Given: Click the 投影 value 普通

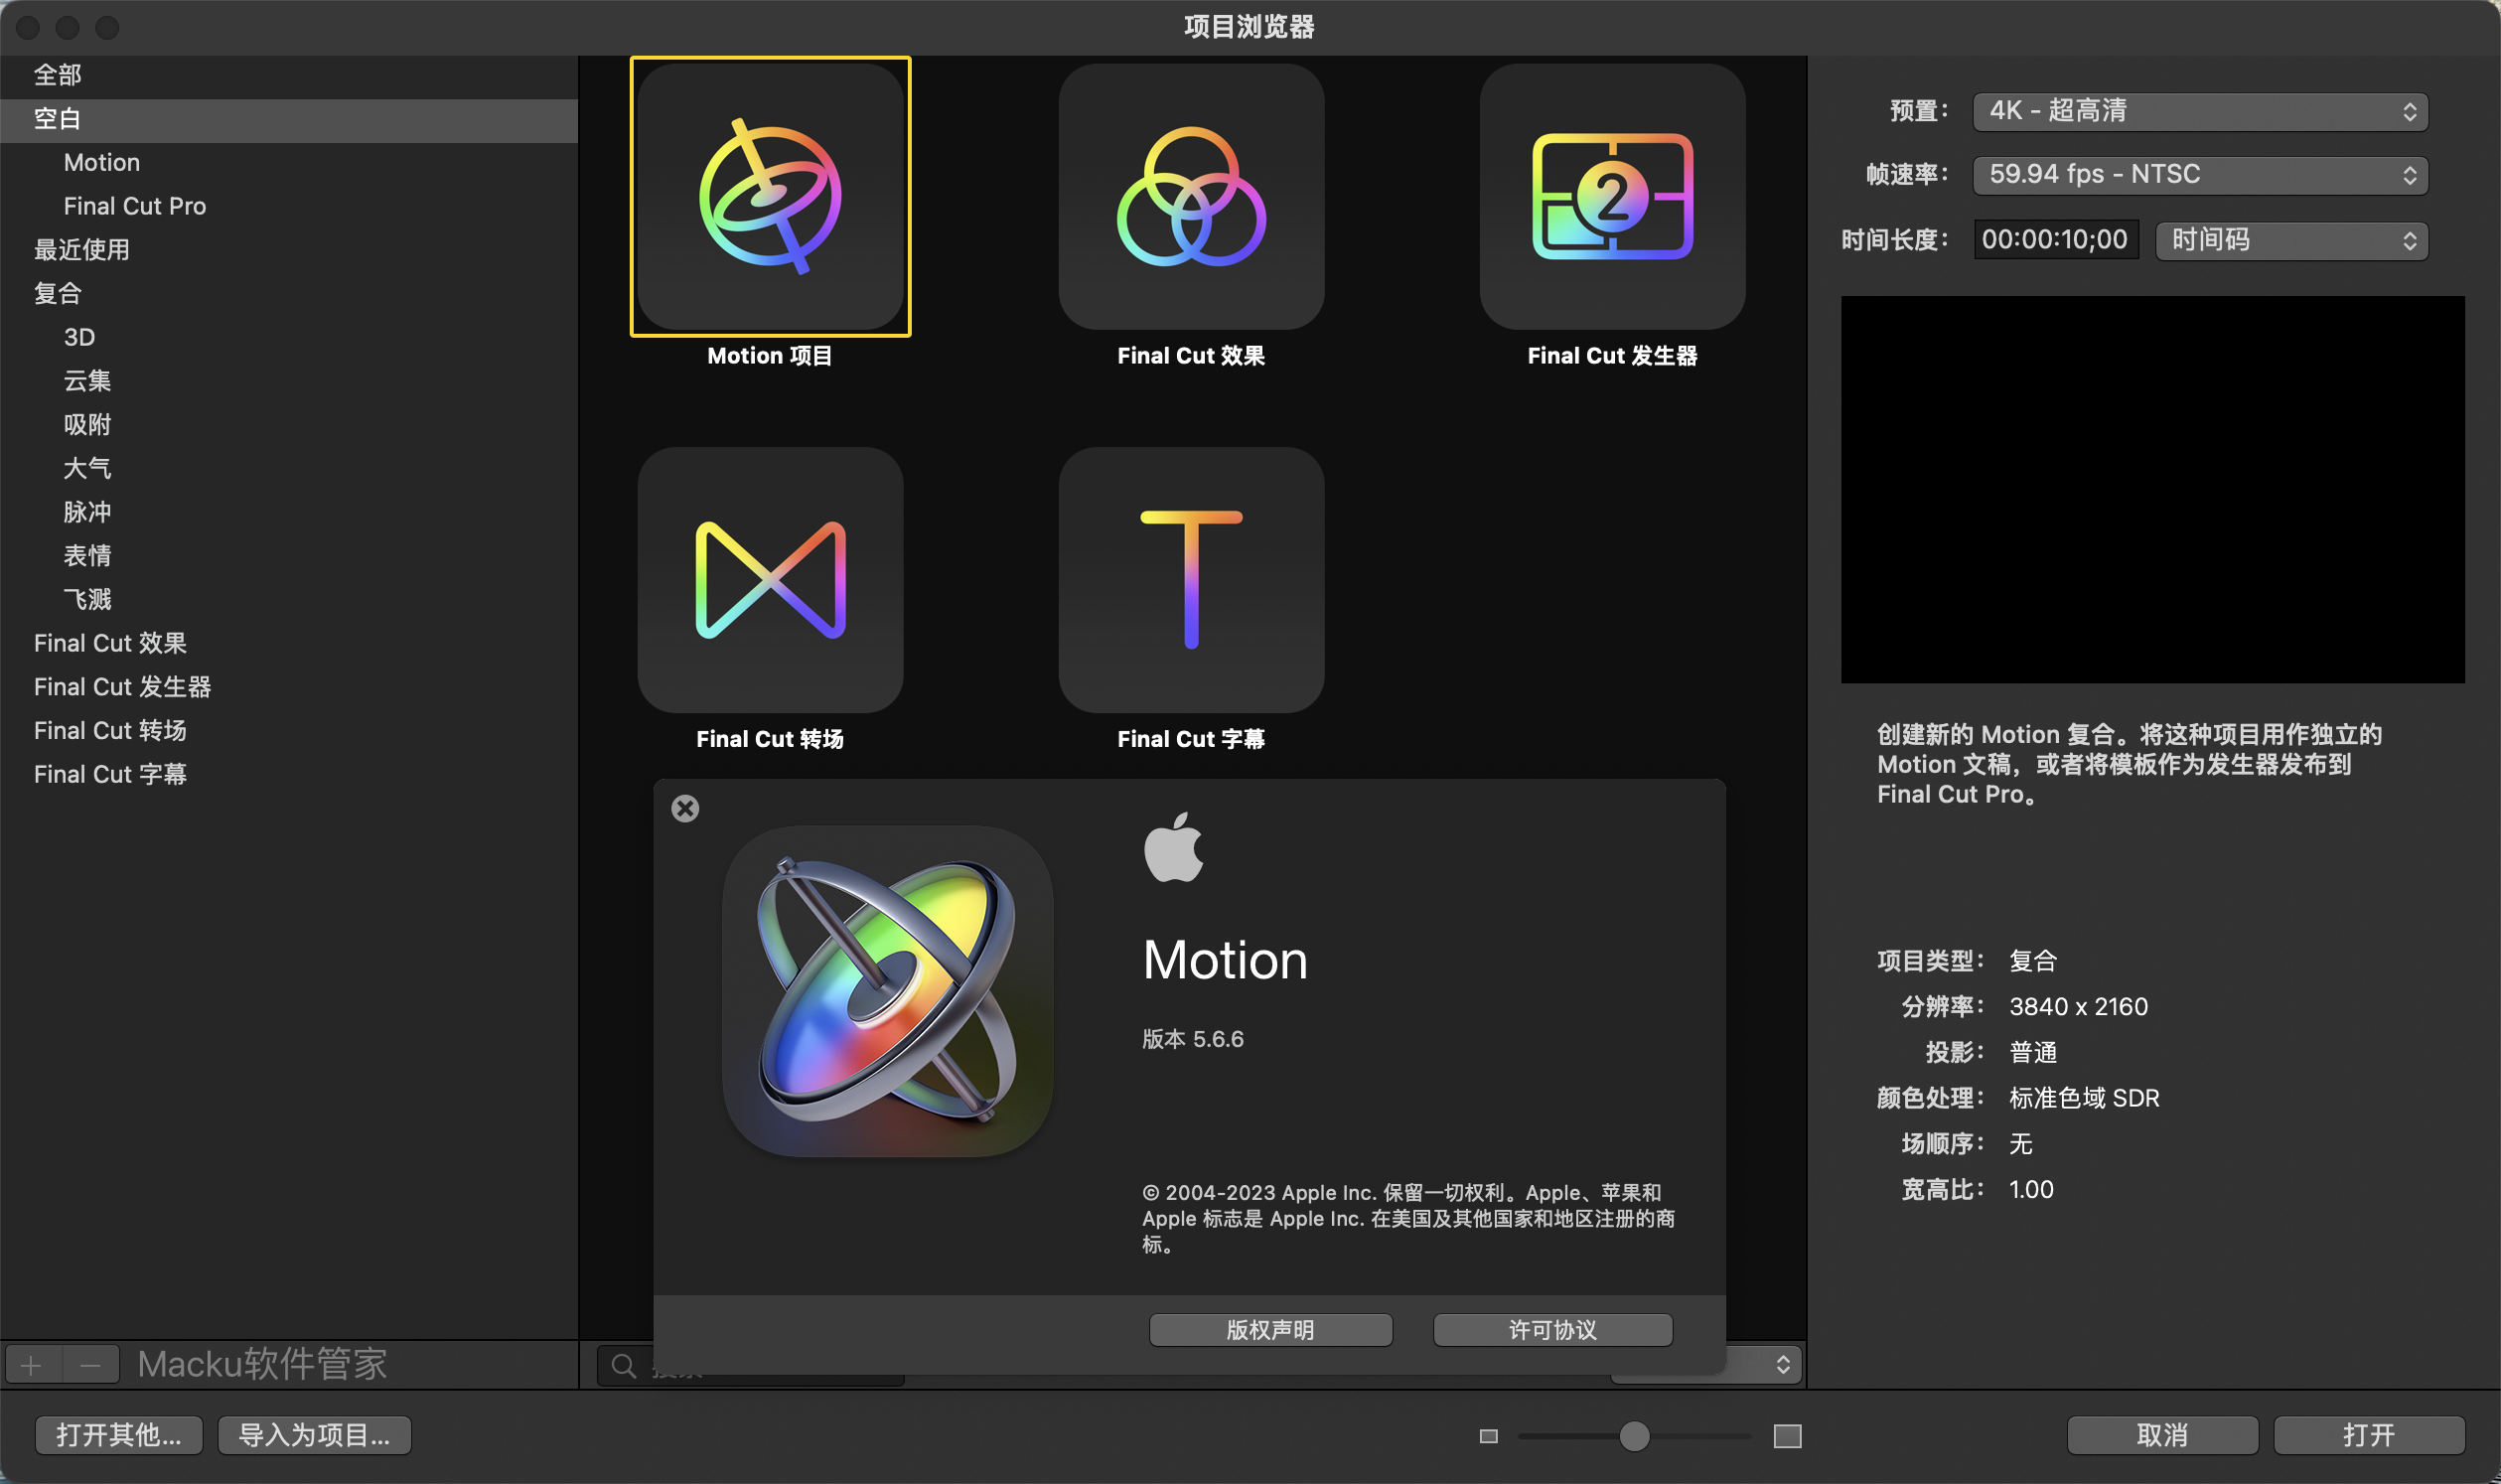Looking at the screenshot, I should (2033, 1053).
